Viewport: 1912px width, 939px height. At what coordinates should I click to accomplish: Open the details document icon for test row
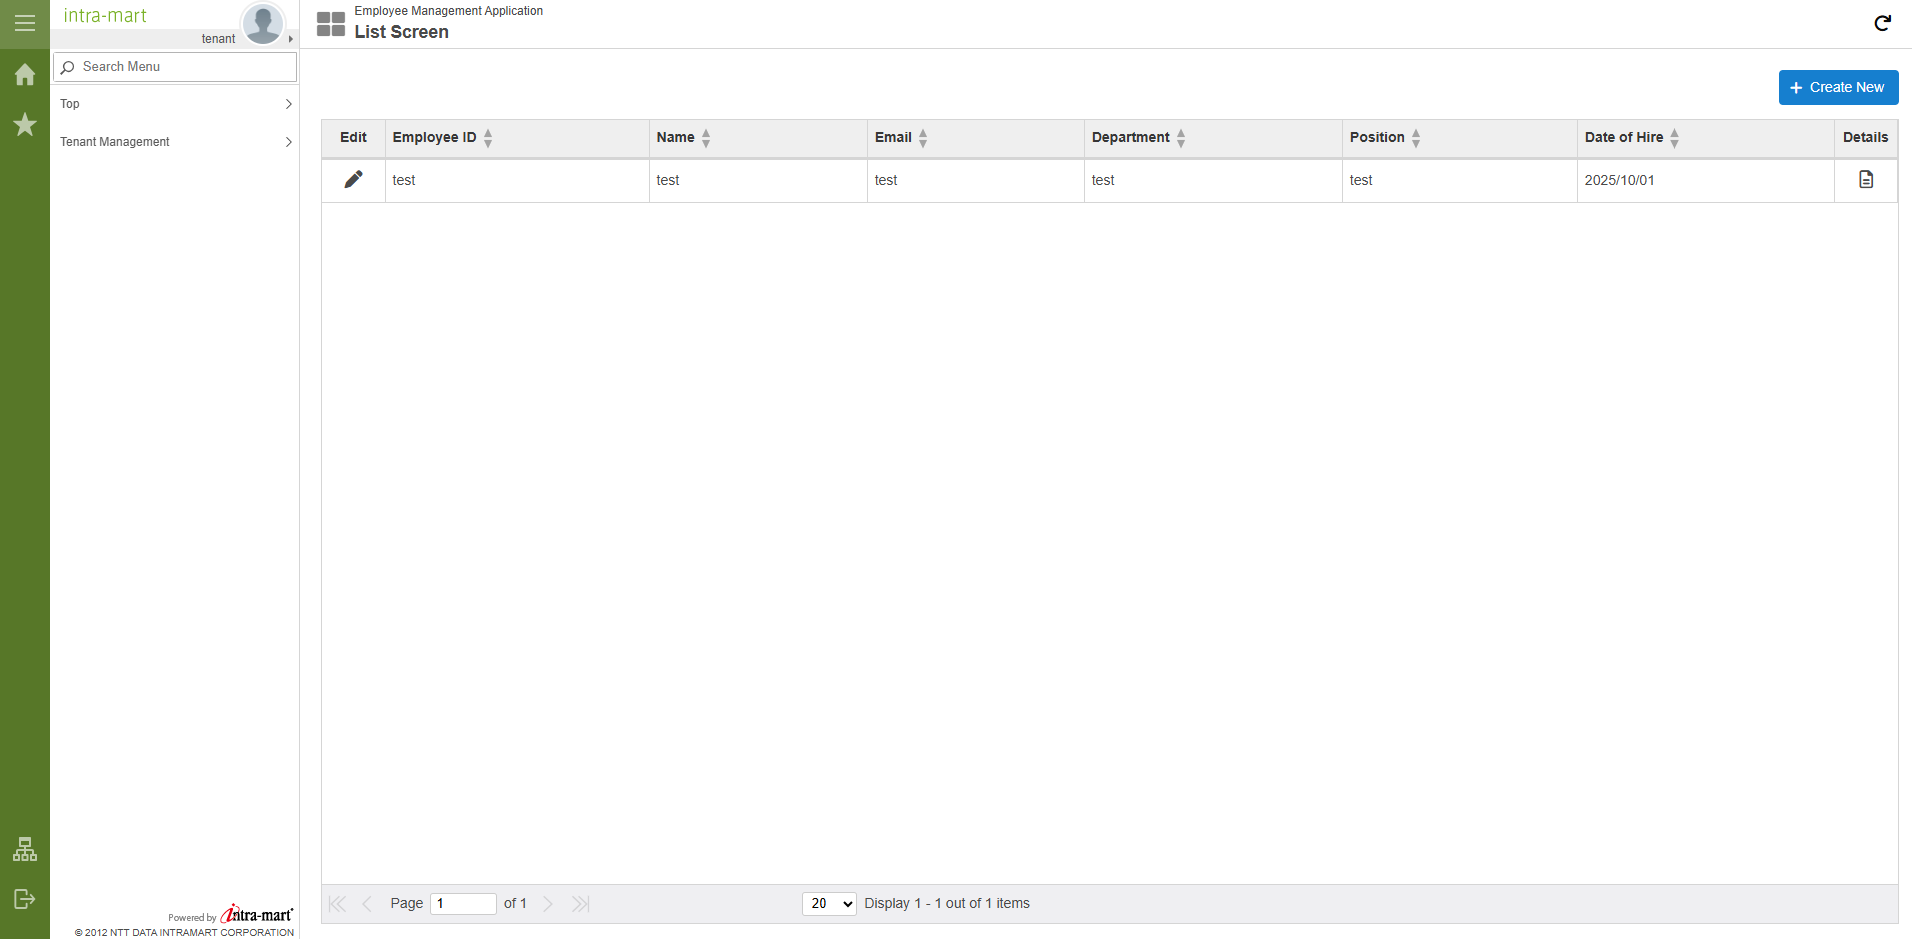pyautogui.click(x=1865, y=180)
